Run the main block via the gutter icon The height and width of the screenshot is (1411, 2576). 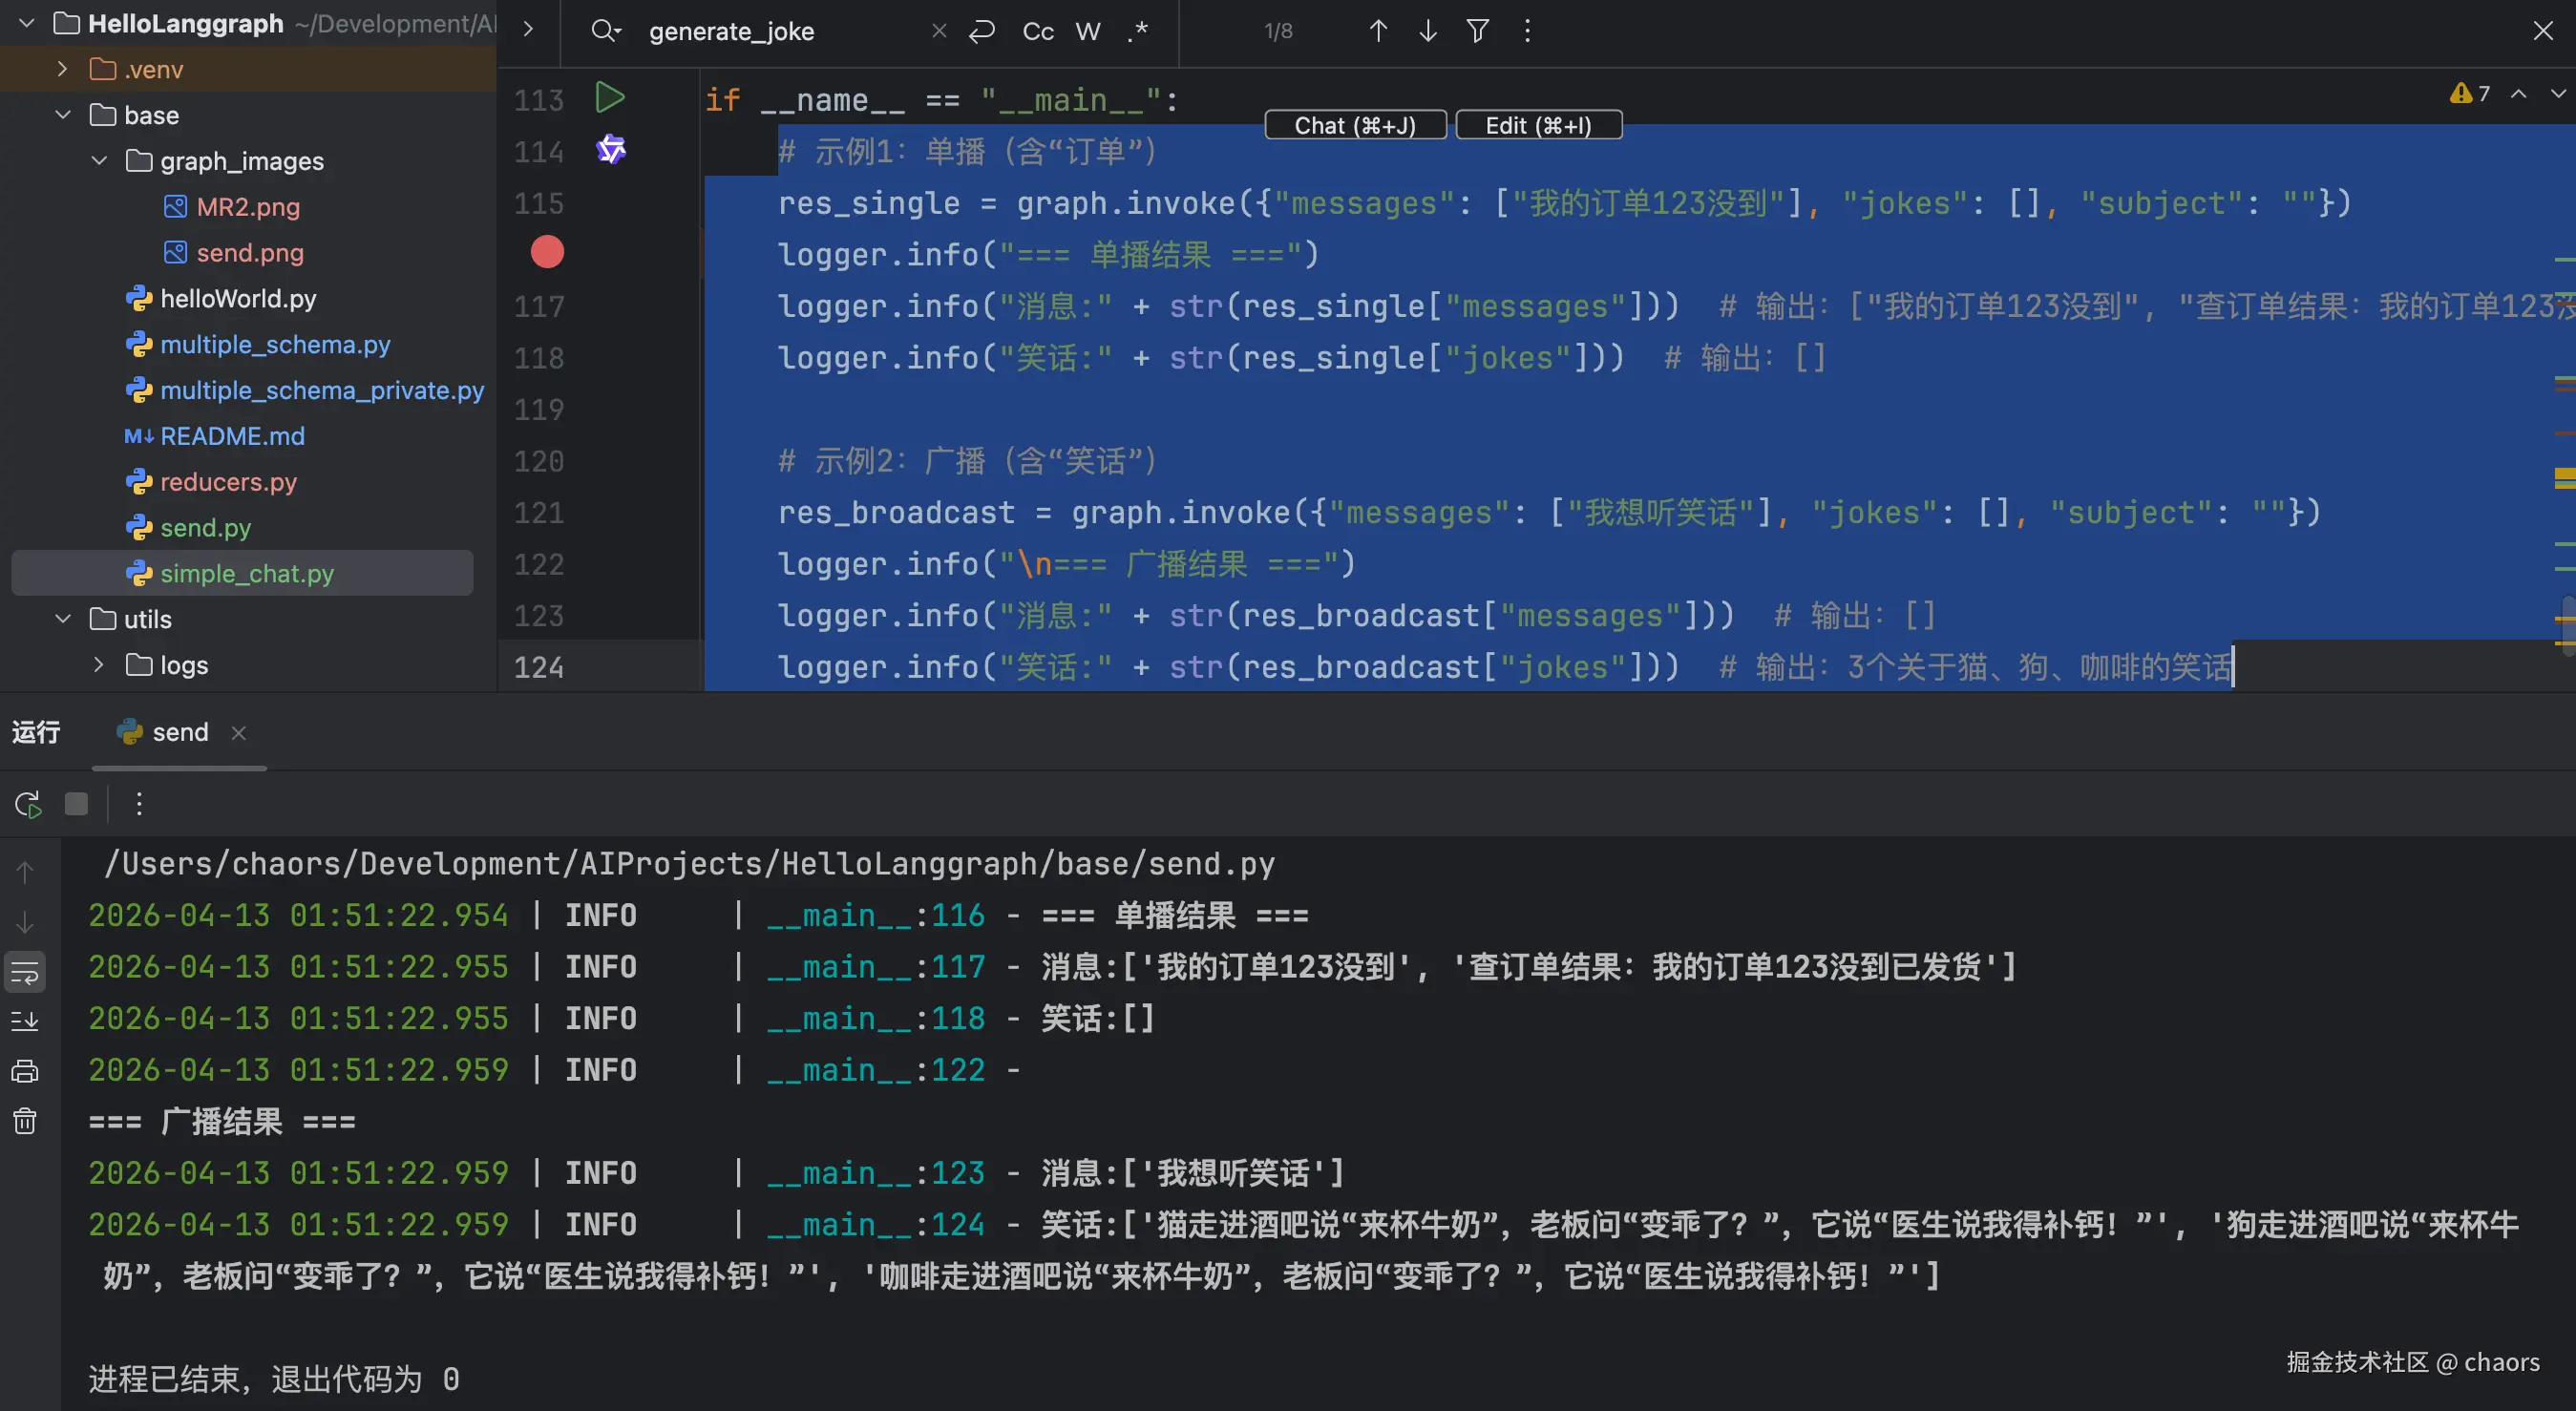609,98
